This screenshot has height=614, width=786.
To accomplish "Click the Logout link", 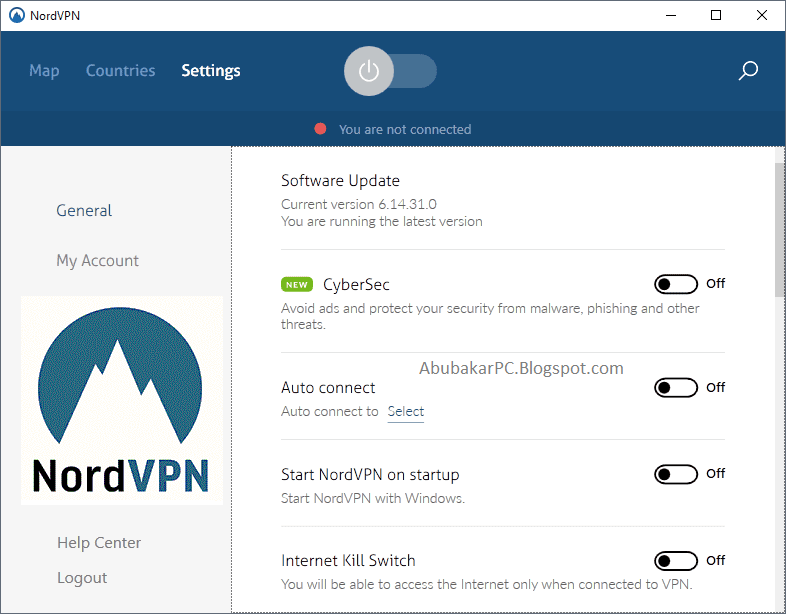I will [x=82, y=577].
